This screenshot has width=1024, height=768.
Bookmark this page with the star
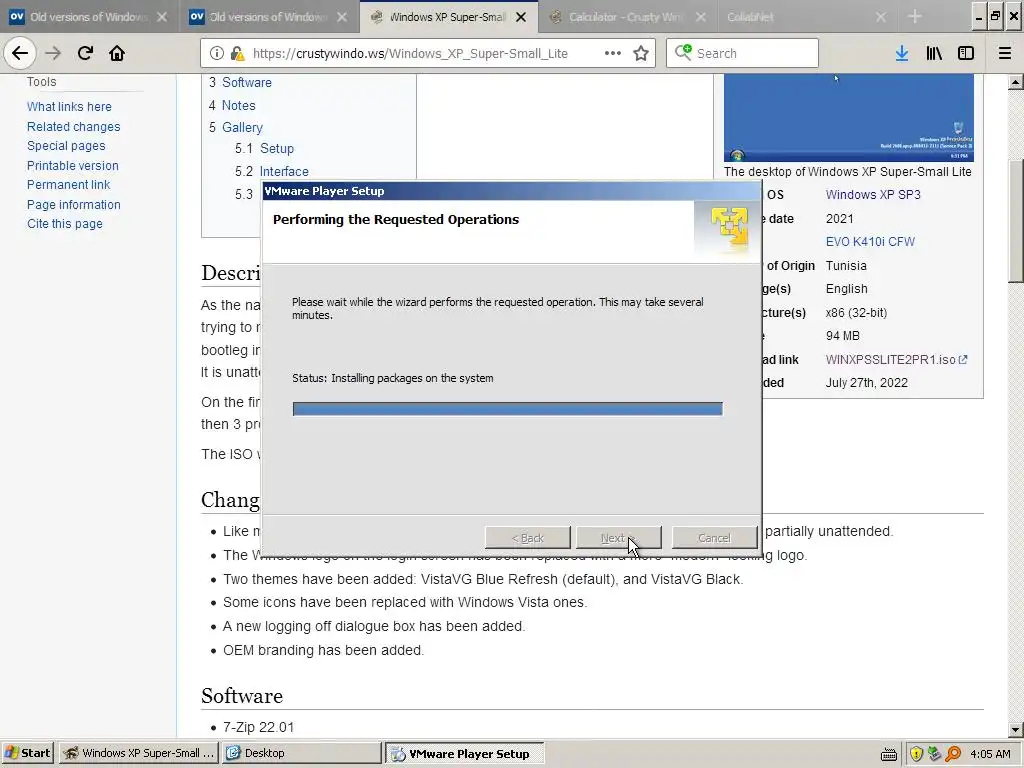tap(641, 53)
